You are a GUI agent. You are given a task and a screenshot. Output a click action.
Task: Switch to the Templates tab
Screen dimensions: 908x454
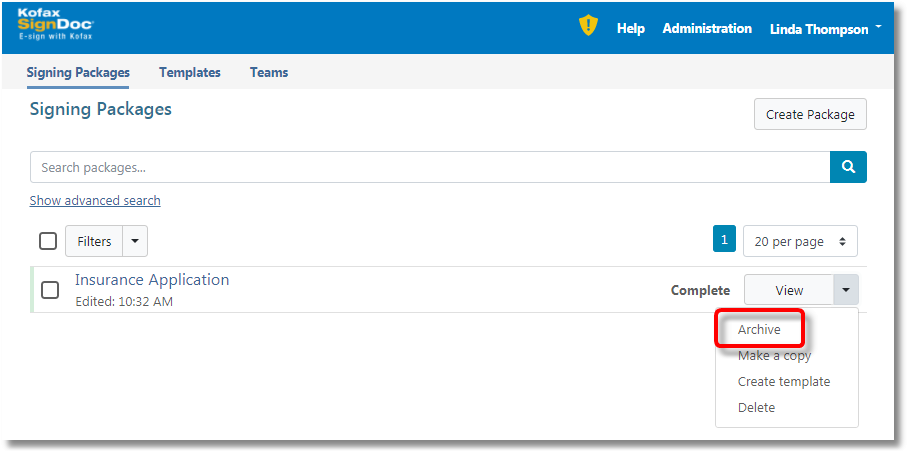(190, 72)
